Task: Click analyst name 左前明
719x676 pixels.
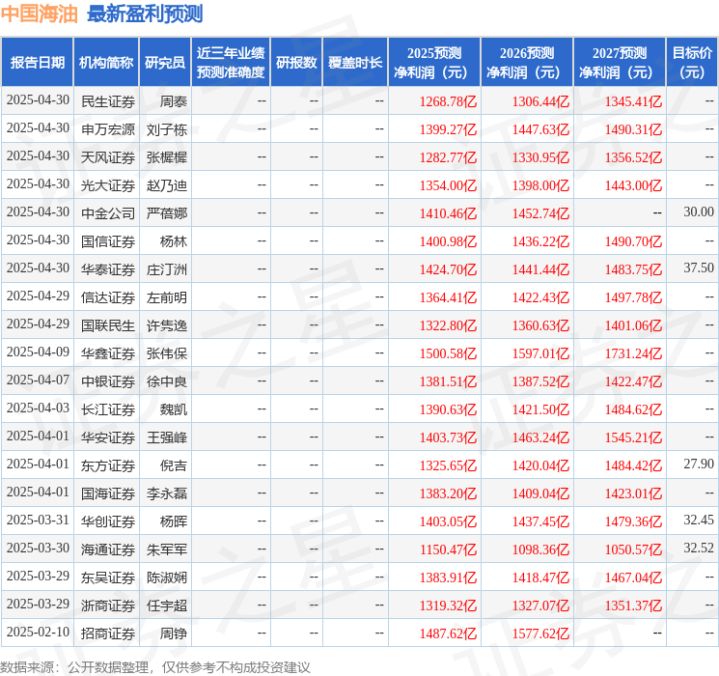Action: [x=167, y=297]
